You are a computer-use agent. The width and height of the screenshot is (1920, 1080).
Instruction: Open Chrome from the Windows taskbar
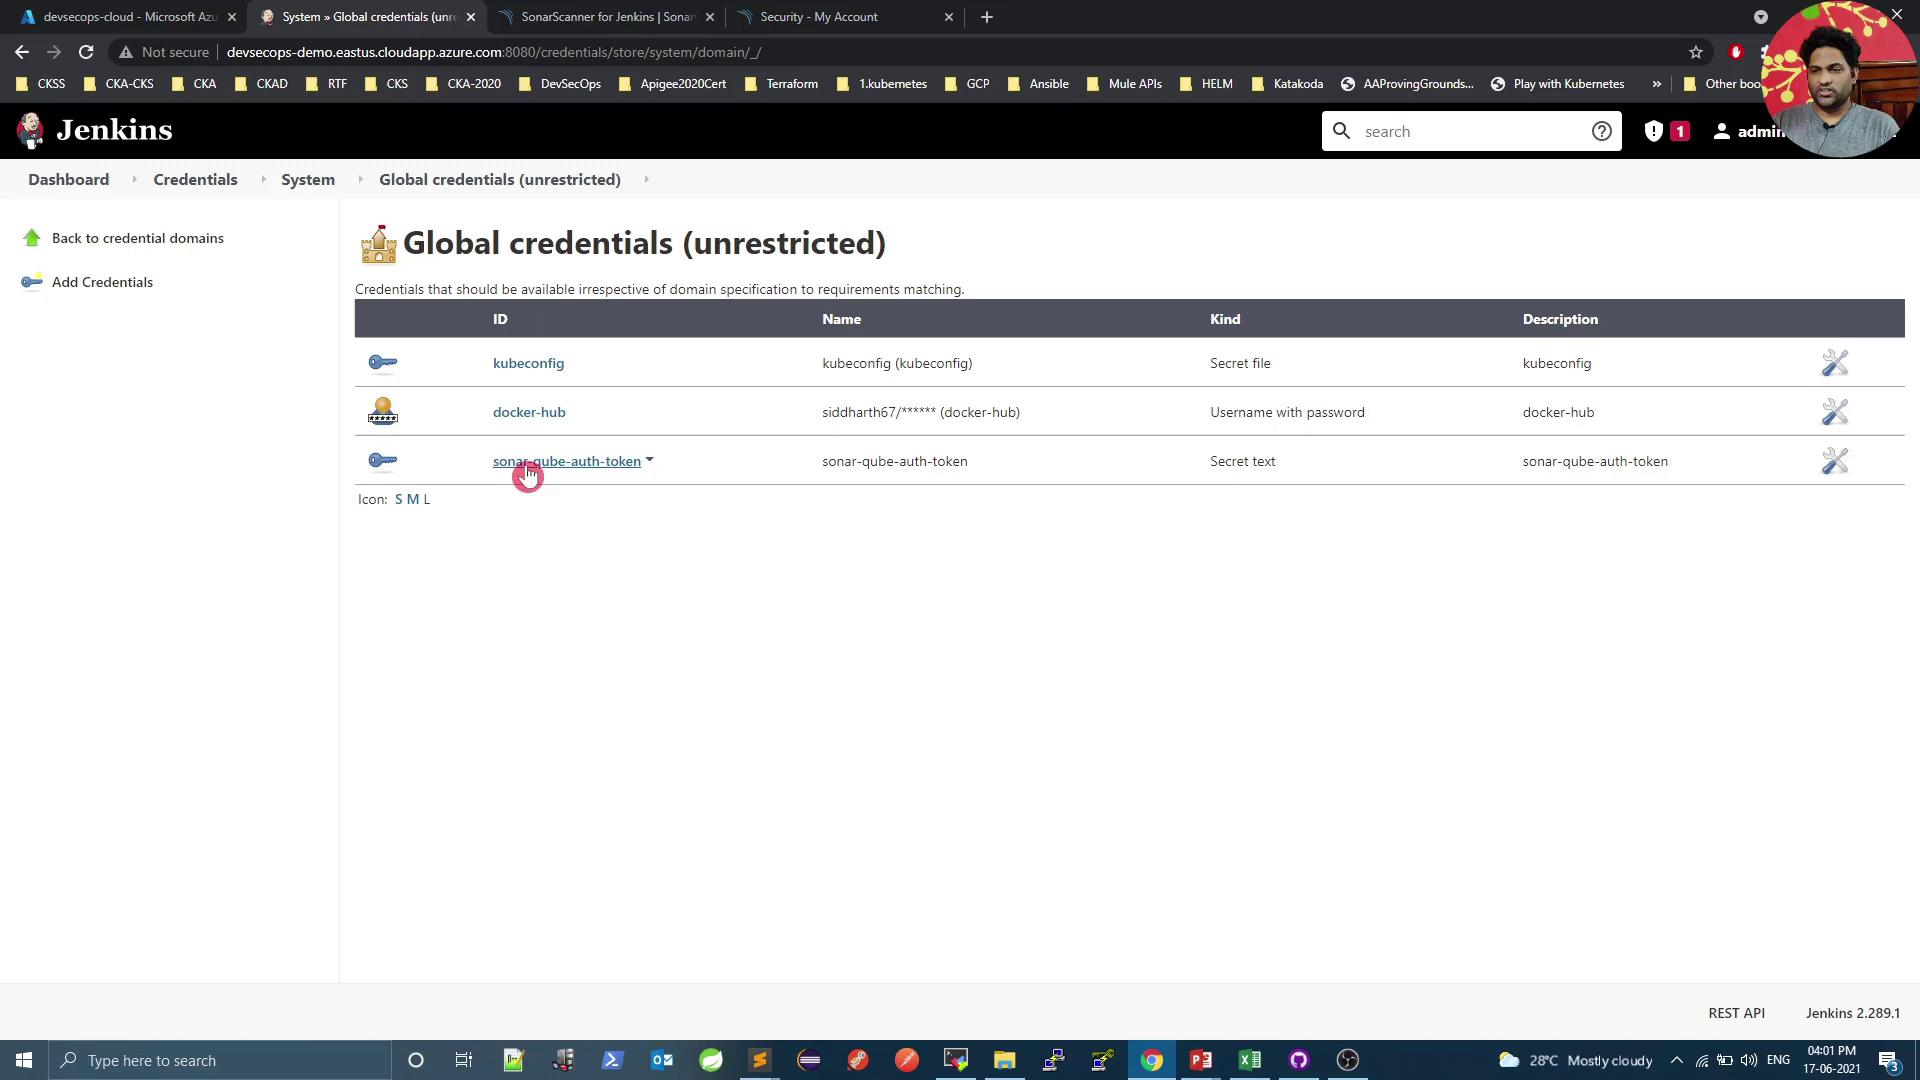(x=1152, y=1060)
